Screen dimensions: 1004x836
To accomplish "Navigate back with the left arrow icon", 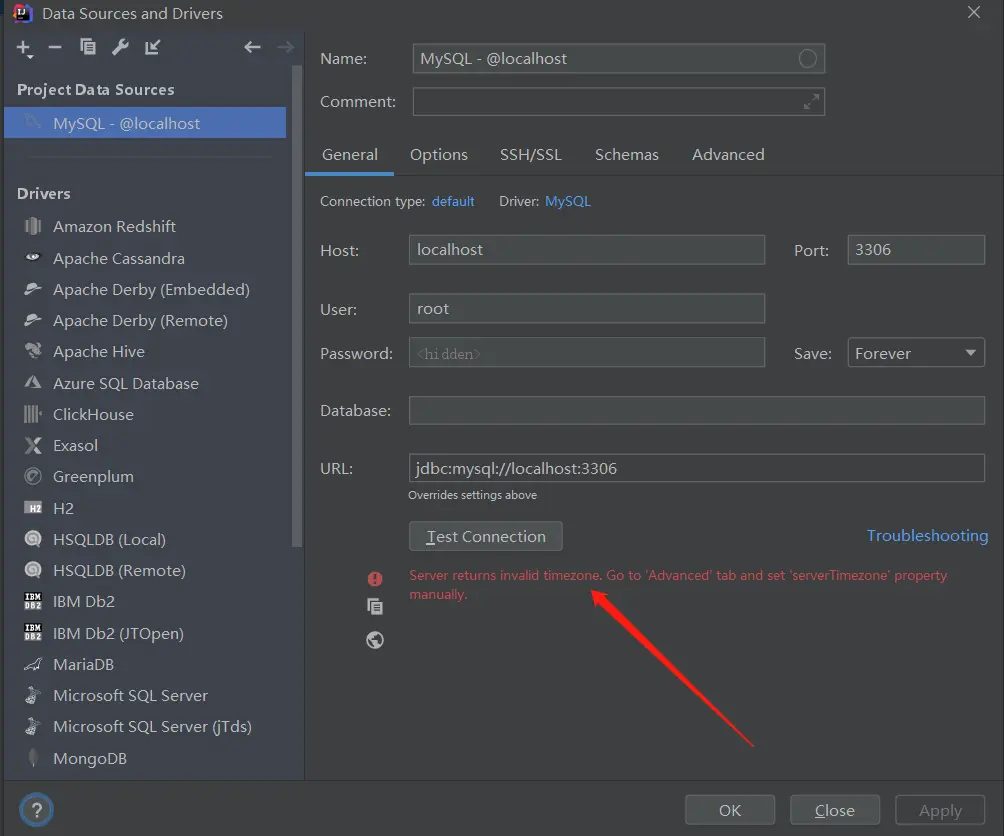I will pos(252,47).
